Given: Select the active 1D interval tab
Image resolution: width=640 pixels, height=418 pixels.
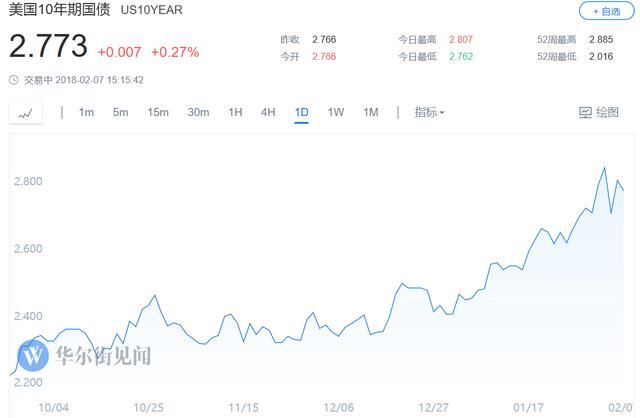Looking at the screenshot, I should (x=302, y=113).
